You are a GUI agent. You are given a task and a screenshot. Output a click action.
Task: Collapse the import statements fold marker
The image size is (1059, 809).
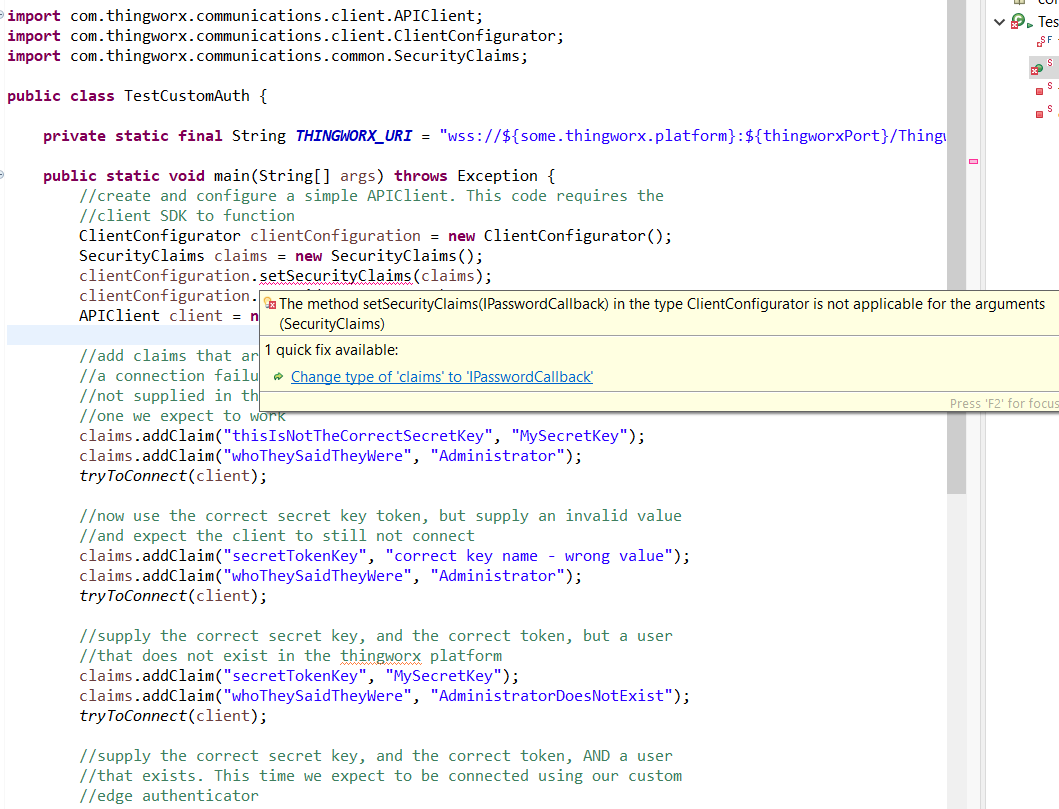click(3, 15)
